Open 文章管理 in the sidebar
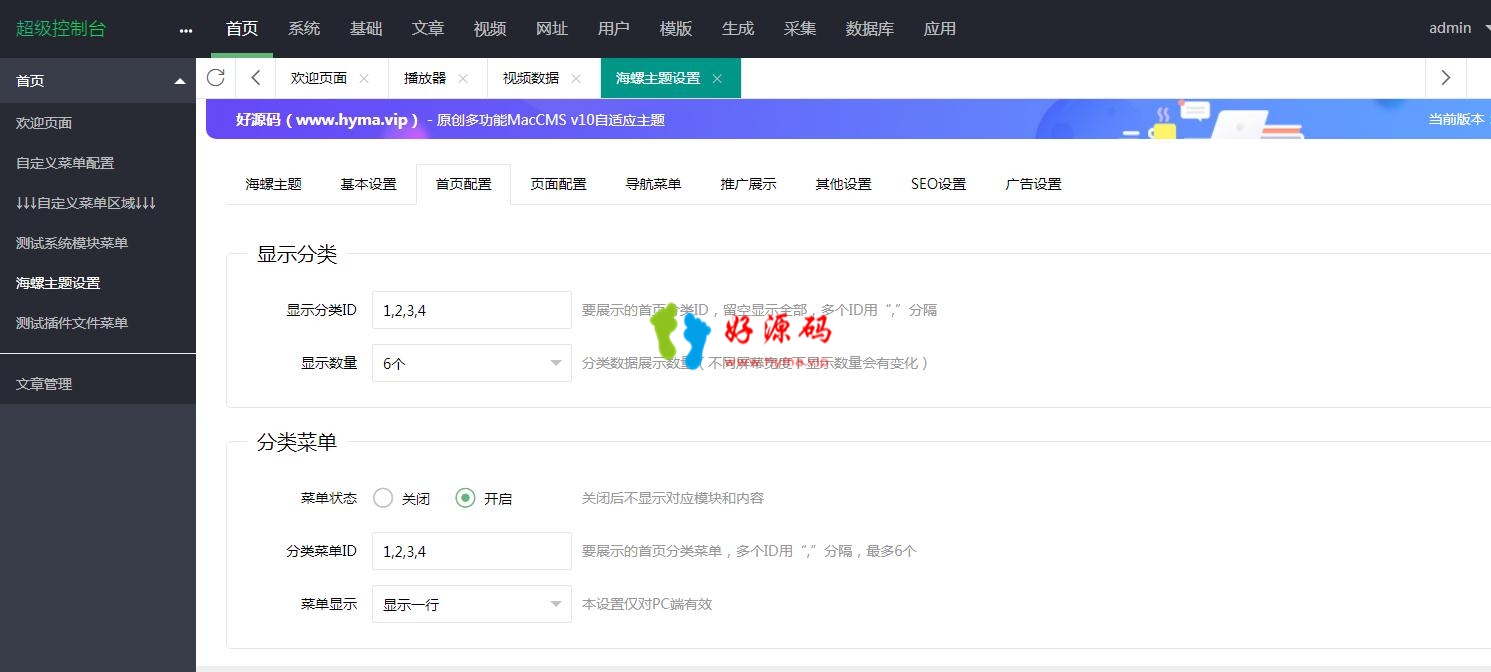Viewport: 1491px width, 672px height. [98, 384]
